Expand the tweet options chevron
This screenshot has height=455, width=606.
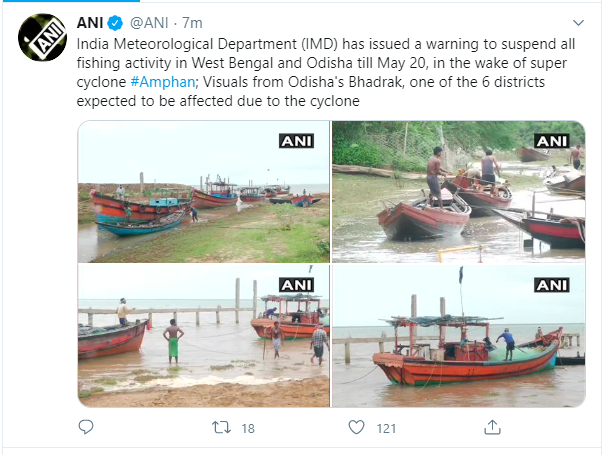pyautogui.click(x=578, y=22)
